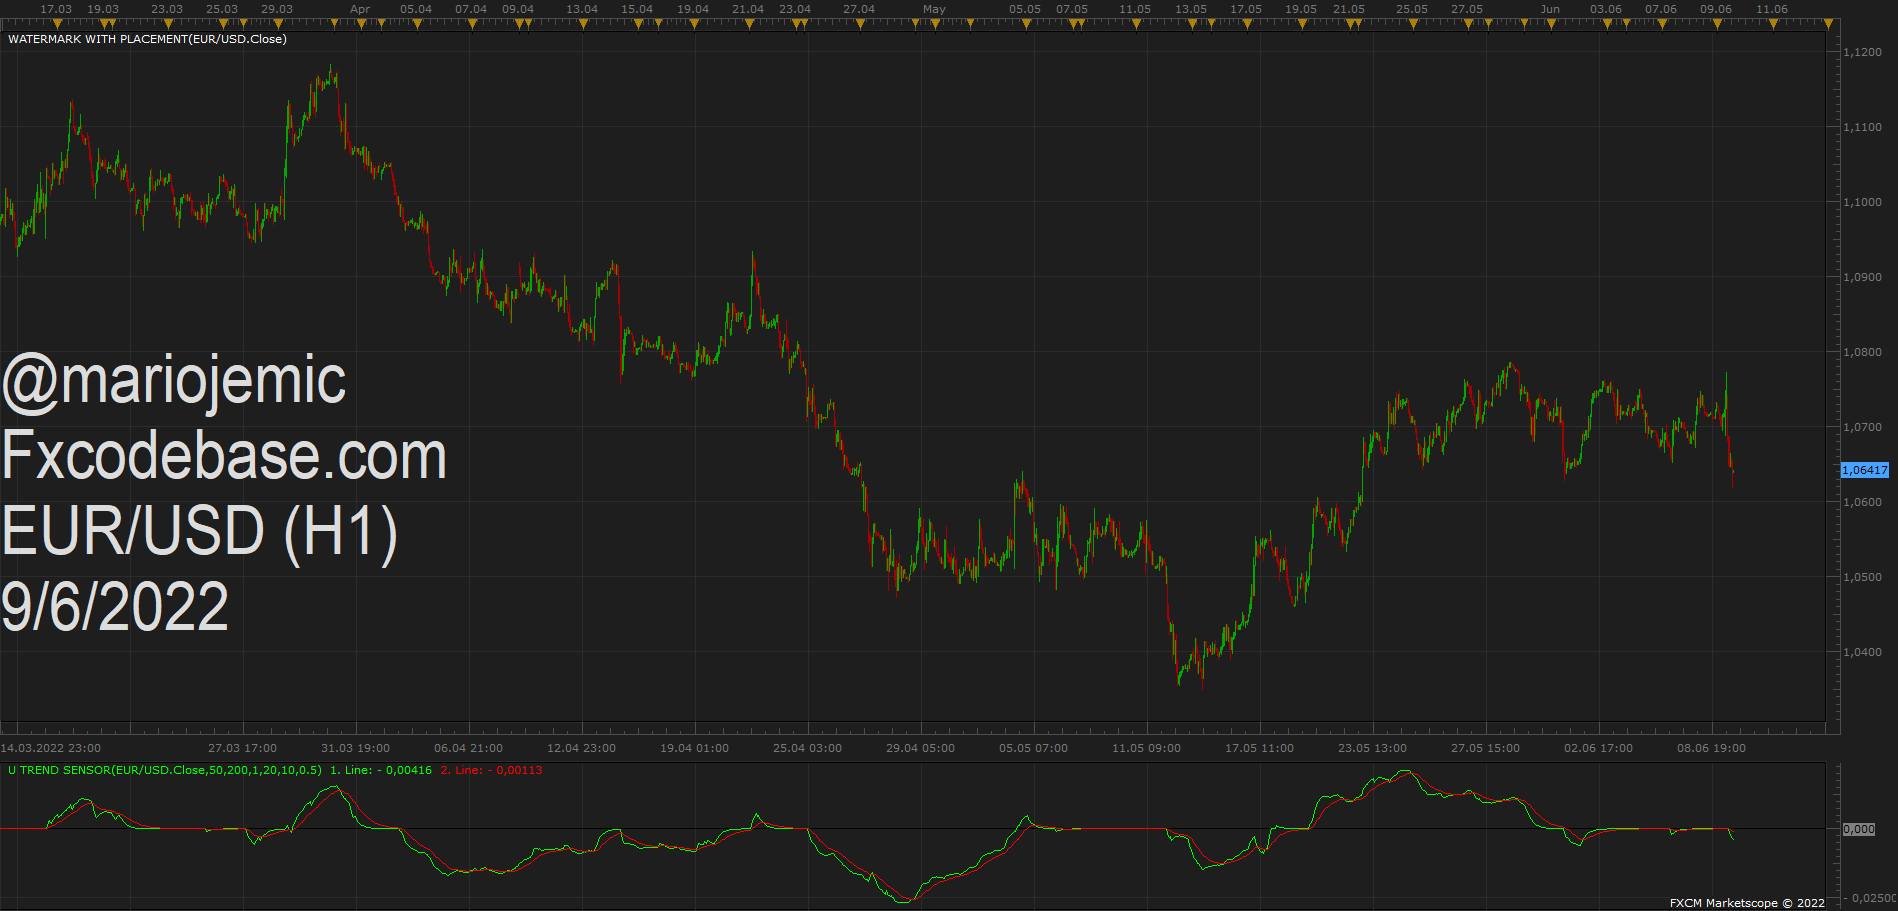This screenshot has height=911, width=1898.
Task: Click the WATERMARK WITH PLACEMENT indicator label
Action: tap(147, 39)
